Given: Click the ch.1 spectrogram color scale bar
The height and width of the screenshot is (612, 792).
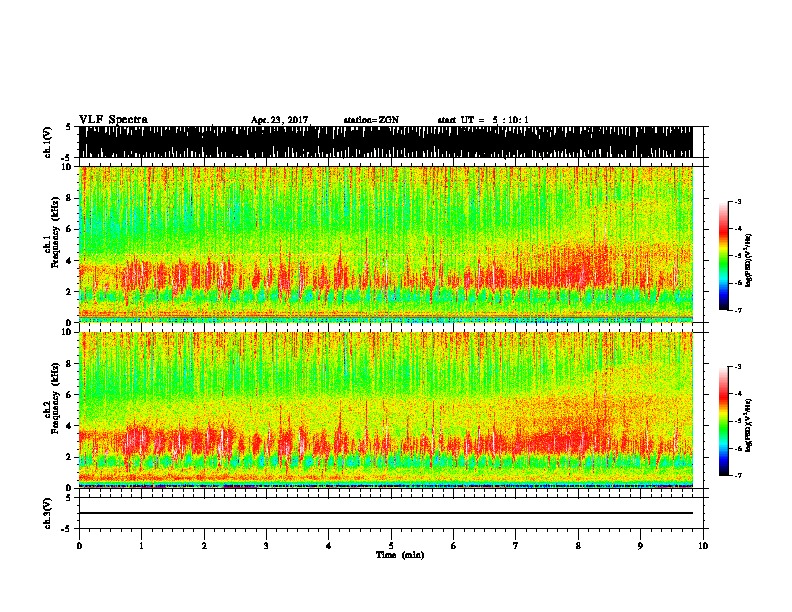Looking at the screenshot, I should pyautogui.click(x=723, y=256).
